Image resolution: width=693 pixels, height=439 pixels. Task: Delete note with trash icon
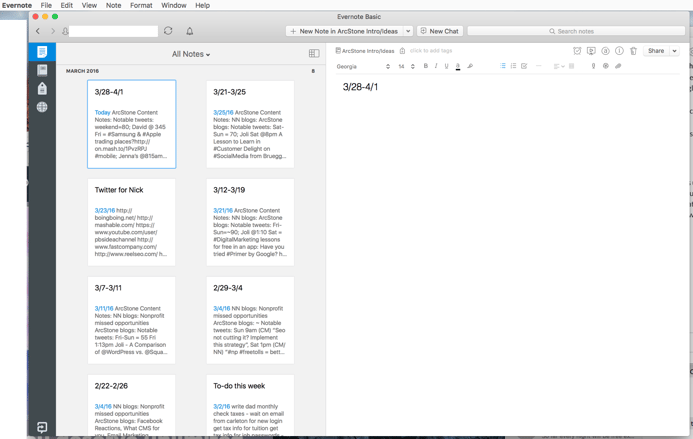(x=633, y=51)
